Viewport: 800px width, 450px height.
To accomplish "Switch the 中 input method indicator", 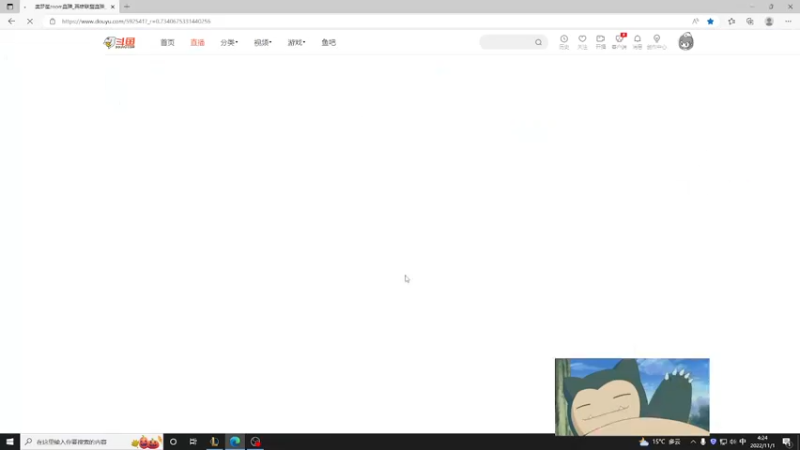I will point(742,442).
